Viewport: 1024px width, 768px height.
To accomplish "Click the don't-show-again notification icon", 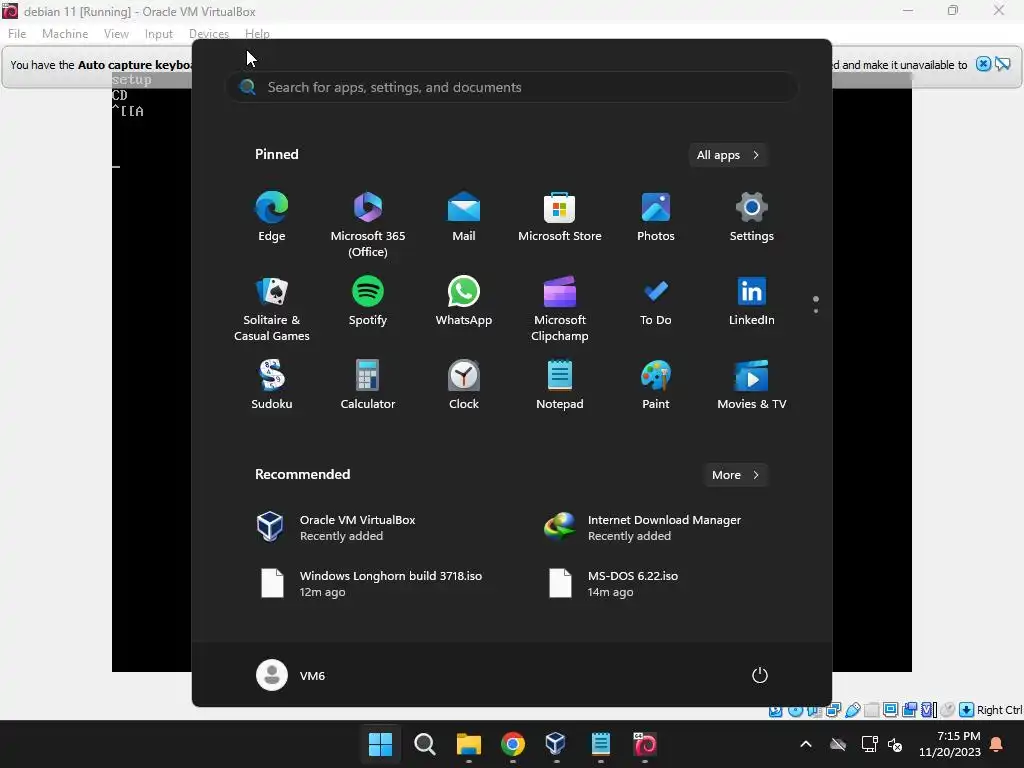I will 1002,64.
